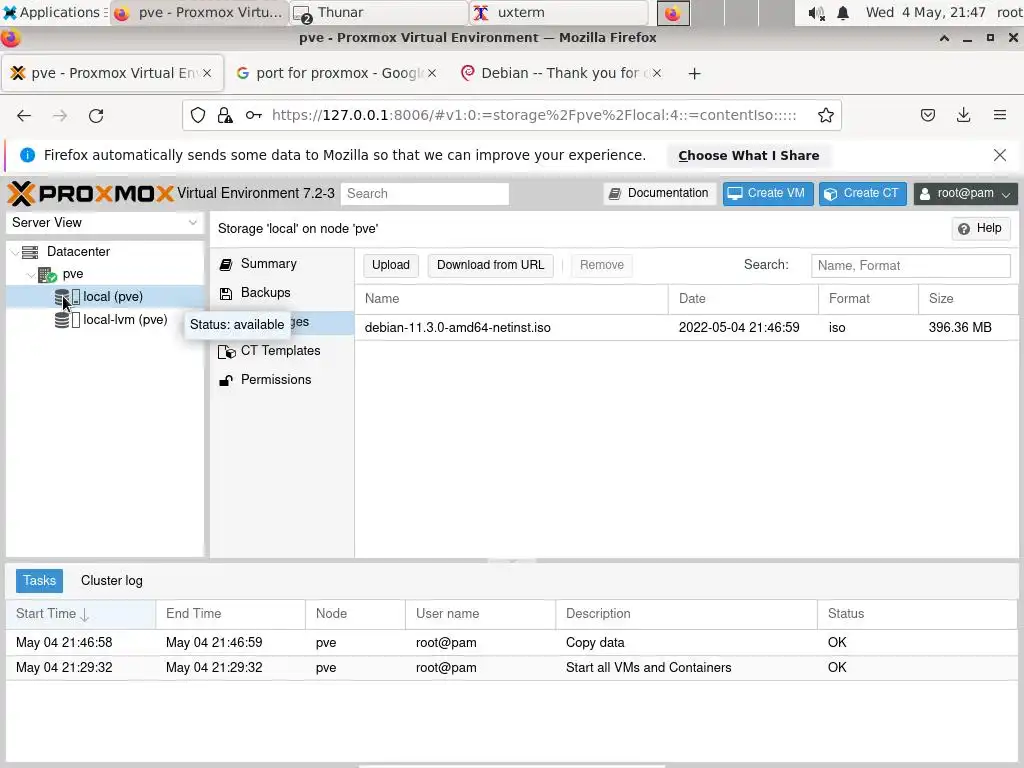The width and height of the screenshot is (1024, 768).
Task: Collapse the pve tree node
Action: click(x=31, y=275)
